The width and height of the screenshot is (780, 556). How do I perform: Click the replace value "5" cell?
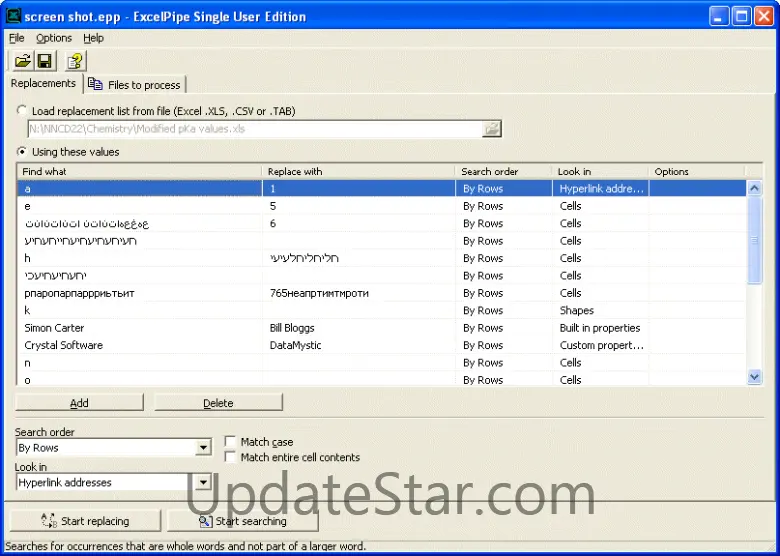359,206
